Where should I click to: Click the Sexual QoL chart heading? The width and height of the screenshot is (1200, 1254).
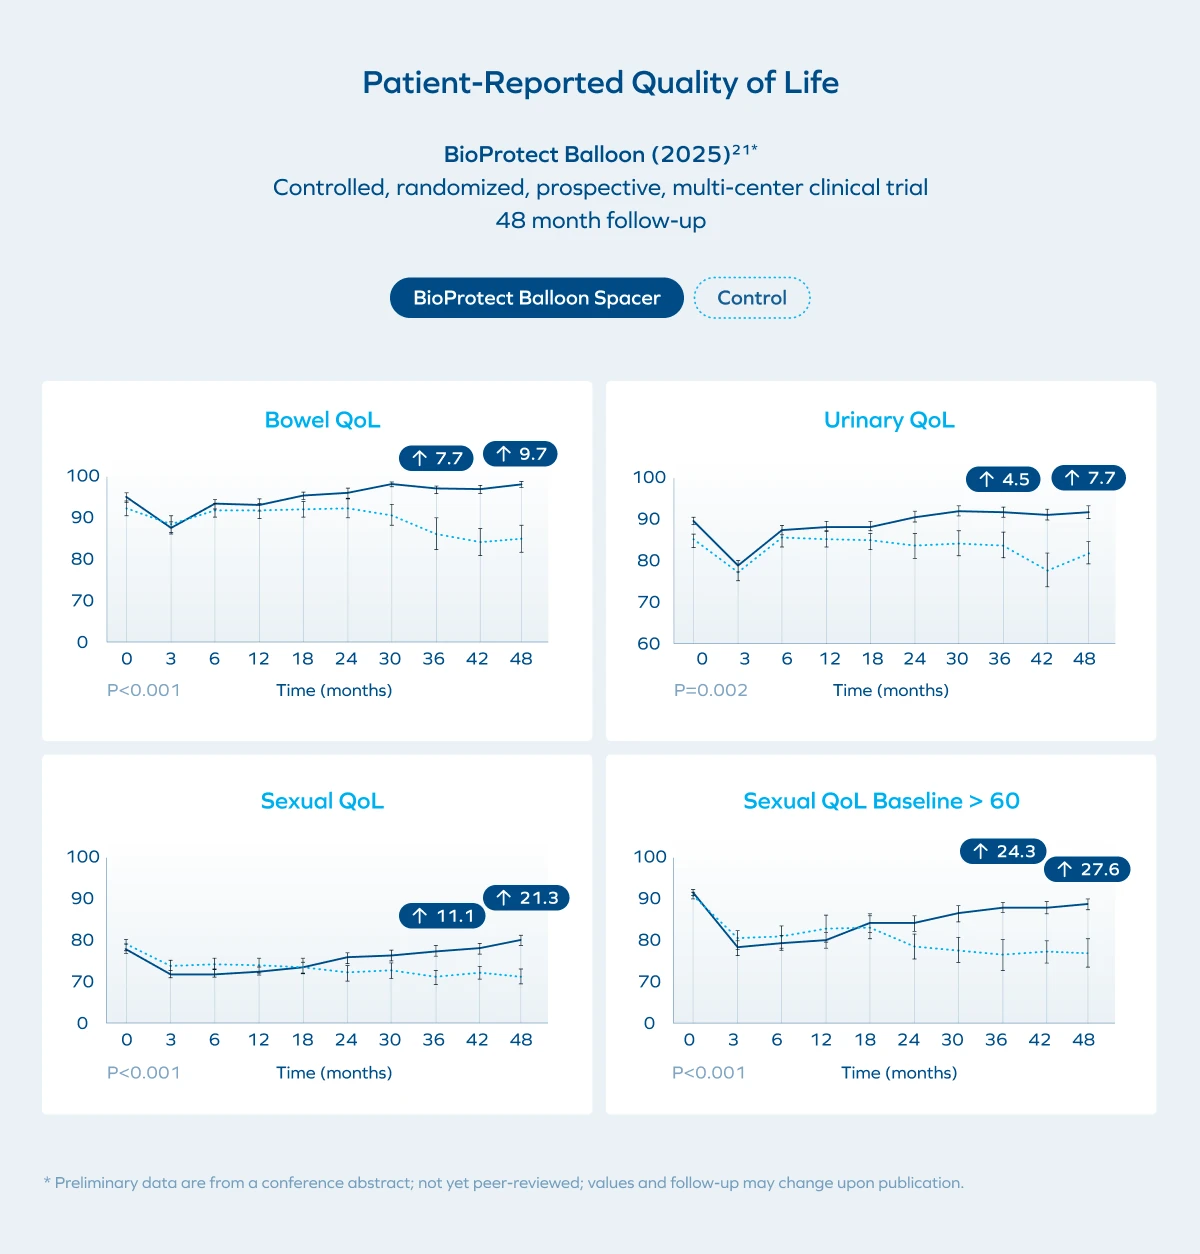322,801
